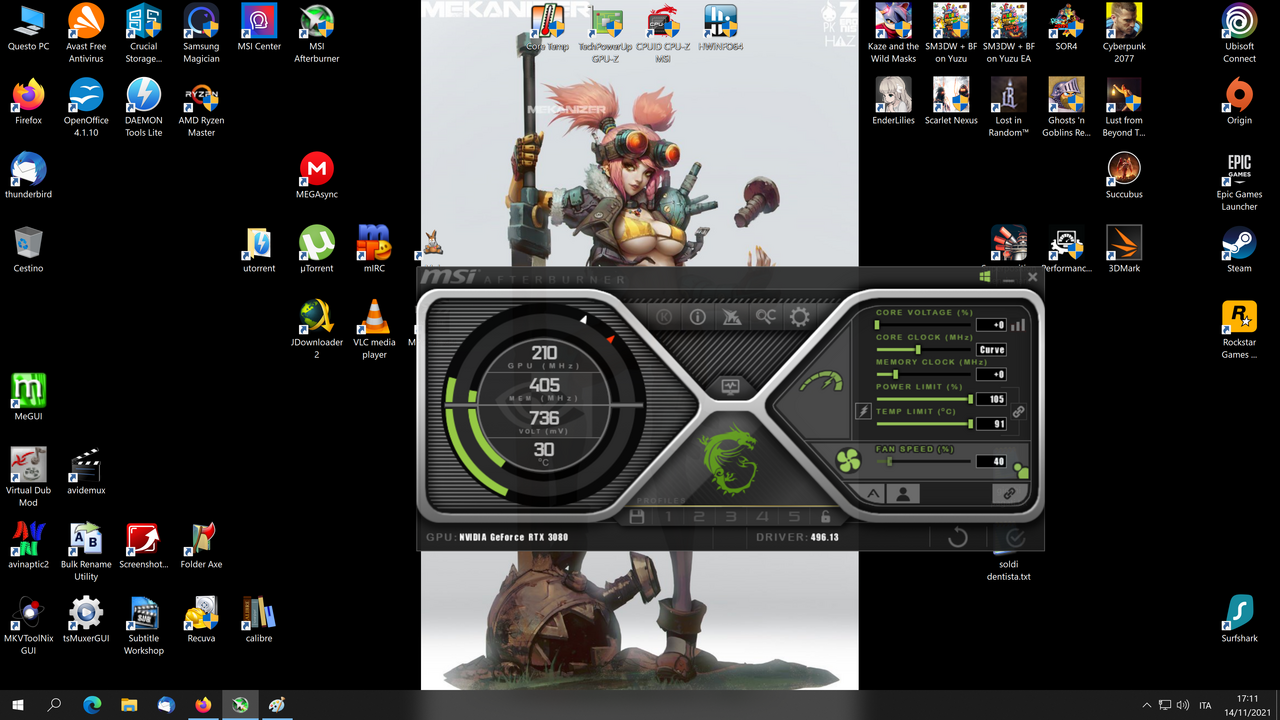Select Afterburner profile slot 5
This screenshot has height=720, width=1280.
click(795, 517)
